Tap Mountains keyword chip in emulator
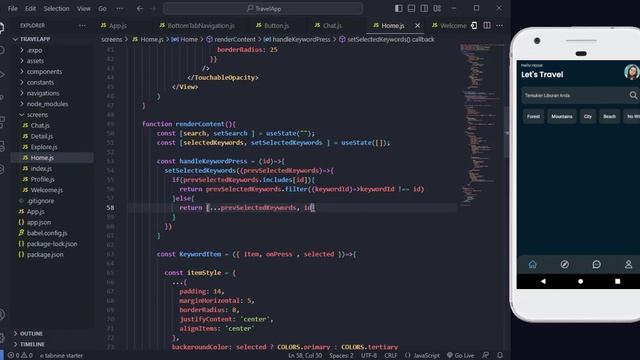 562,116
